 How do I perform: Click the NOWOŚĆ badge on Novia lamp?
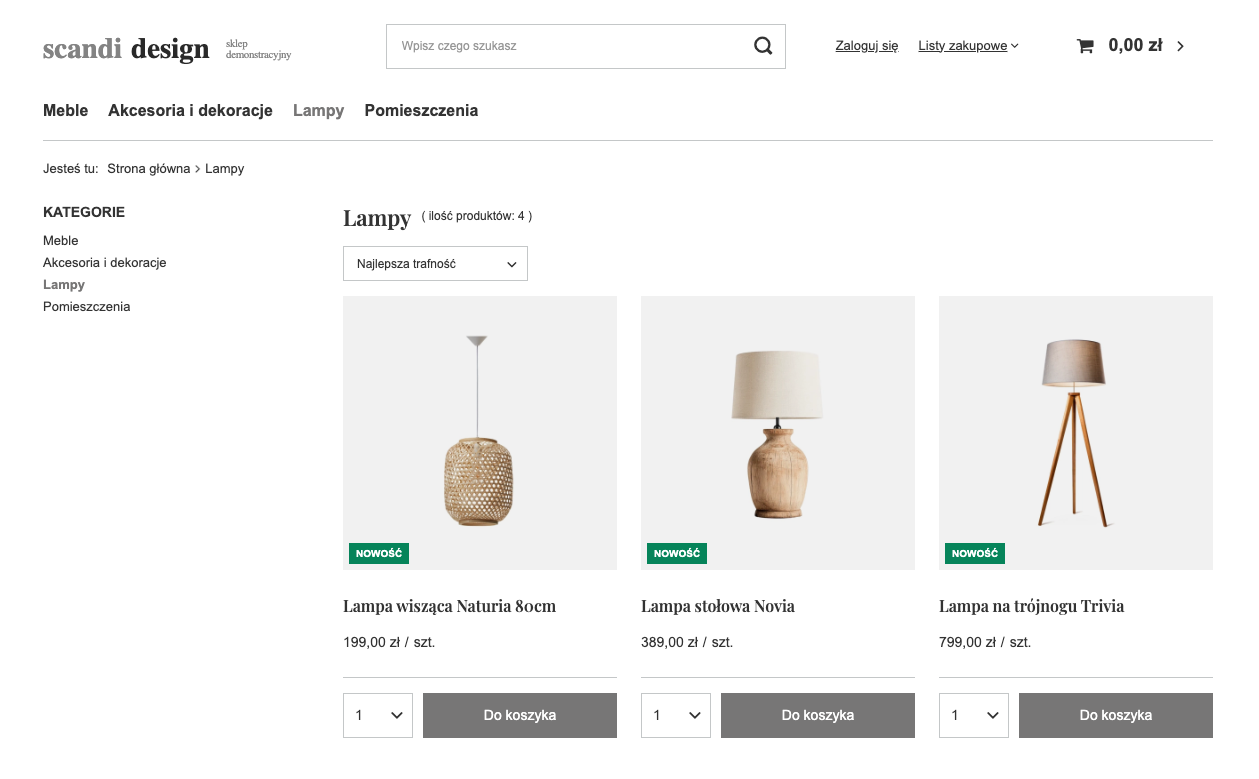point(677,553)
